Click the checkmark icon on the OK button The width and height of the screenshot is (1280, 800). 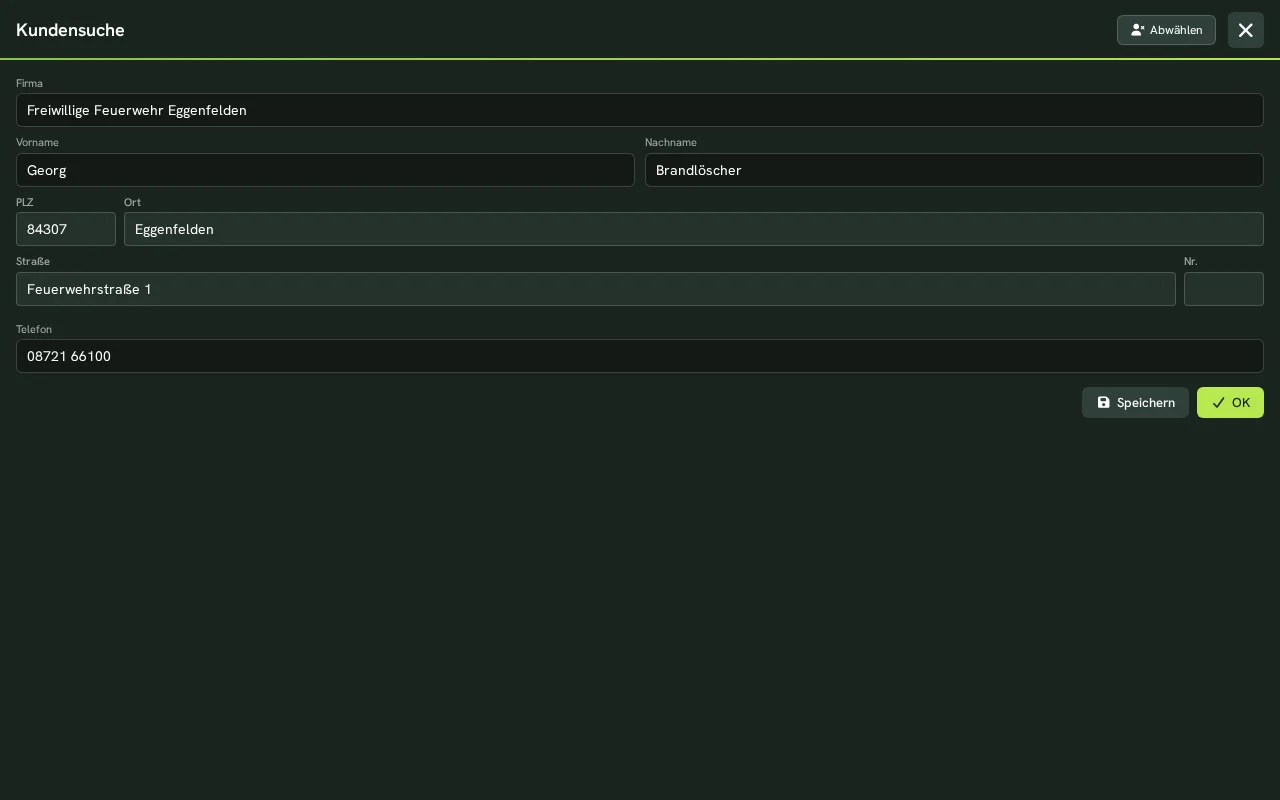(1218, 403)
